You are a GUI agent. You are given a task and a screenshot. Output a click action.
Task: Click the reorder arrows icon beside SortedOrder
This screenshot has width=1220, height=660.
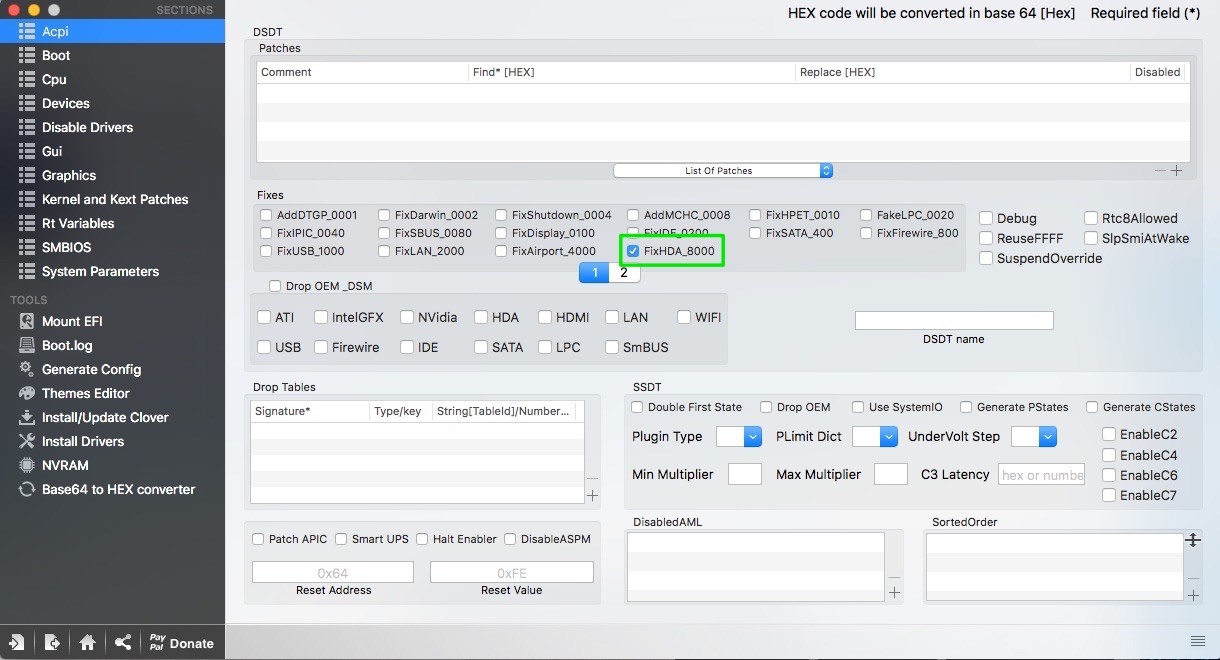(x=1192, y=540)
